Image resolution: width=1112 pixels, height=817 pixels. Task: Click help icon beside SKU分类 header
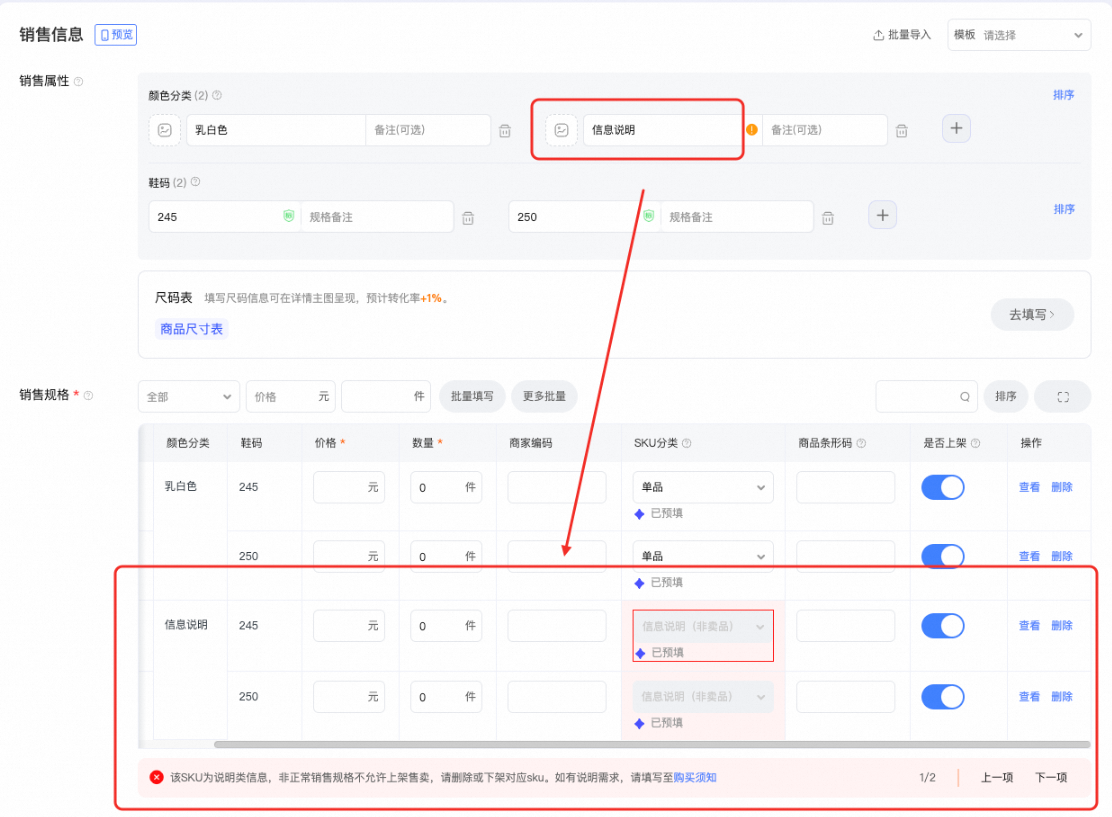point(686,443)
